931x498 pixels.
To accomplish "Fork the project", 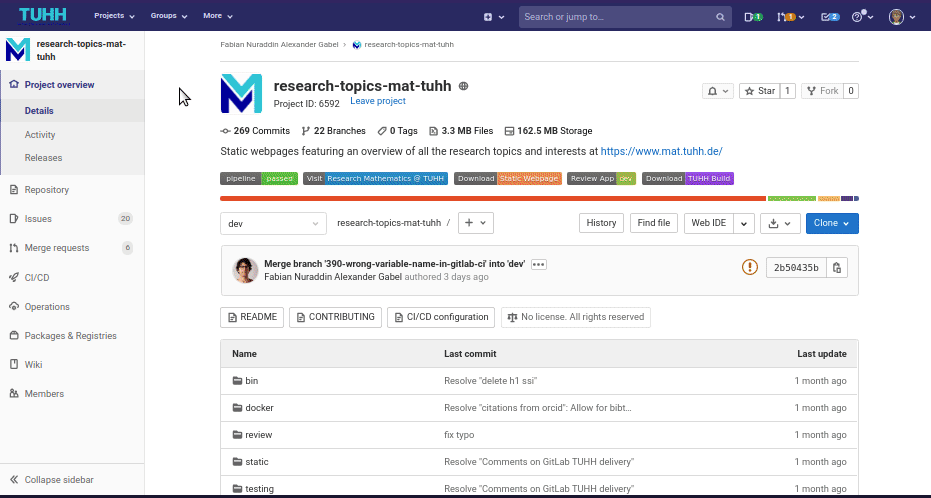I will 822,91.
